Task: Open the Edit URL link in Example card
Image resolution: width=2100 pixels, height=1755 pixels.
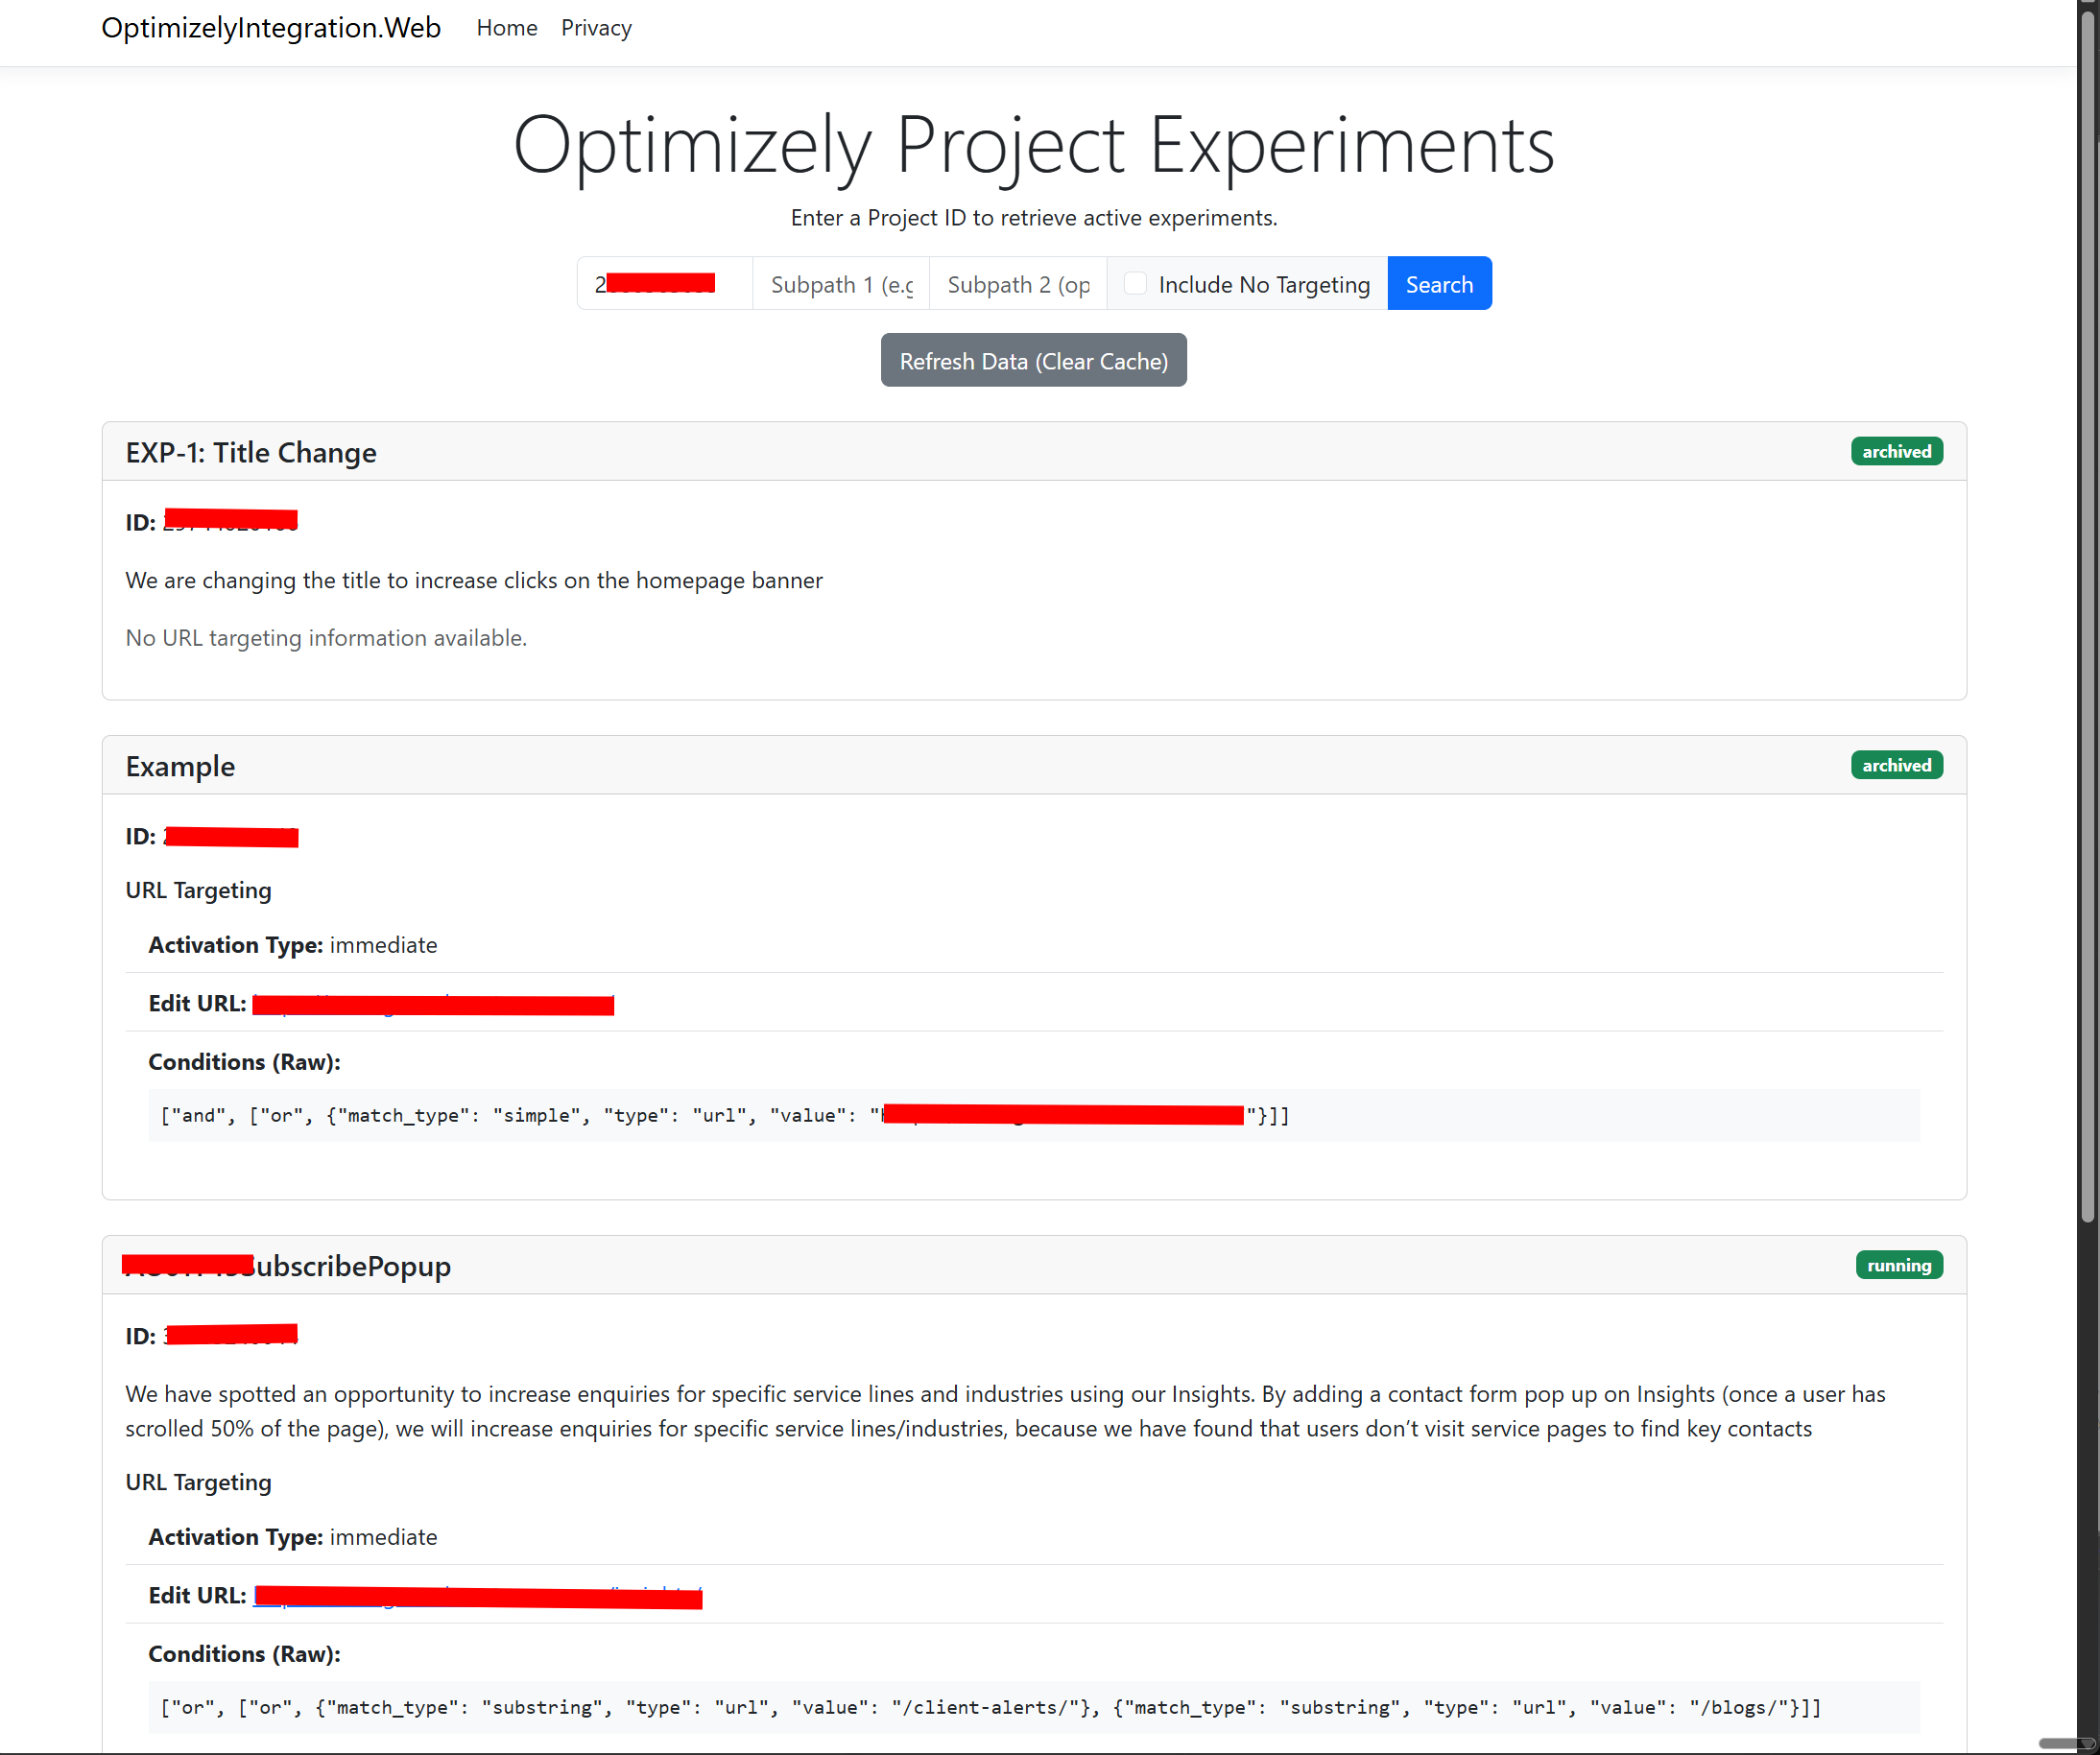Action: point(432,1005)
